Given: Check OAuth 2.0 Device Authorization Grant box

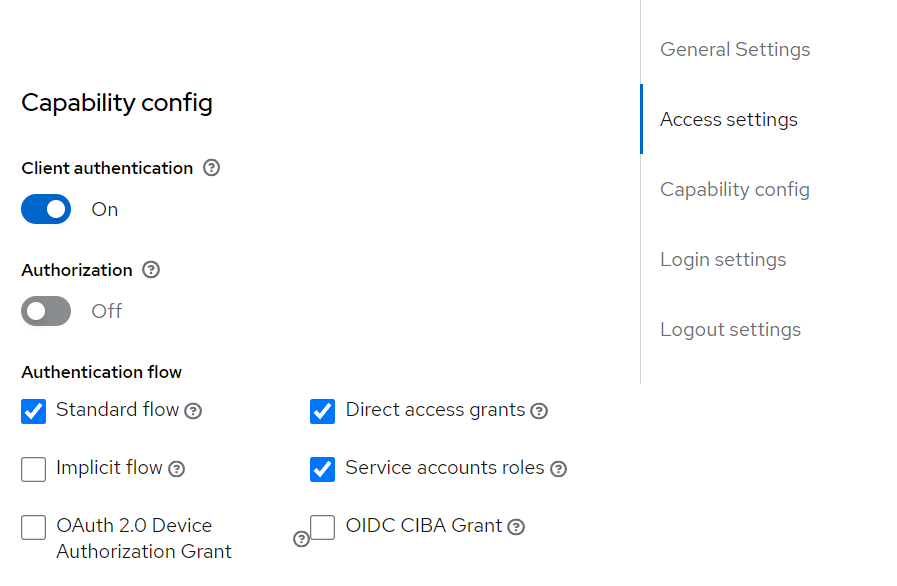Looking at the screenshot, I should pyautogui.click(x=34, y=527).
